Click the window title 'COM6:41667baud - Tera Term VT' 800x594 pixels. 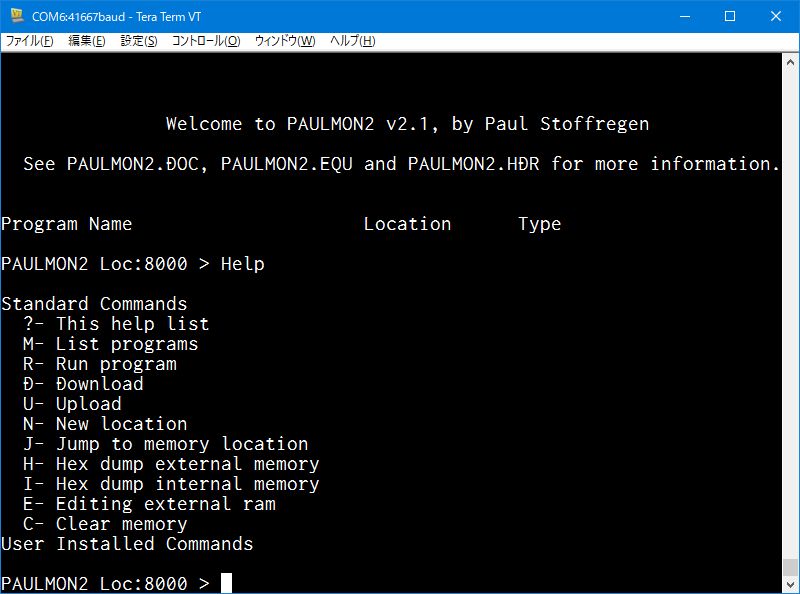116,17
